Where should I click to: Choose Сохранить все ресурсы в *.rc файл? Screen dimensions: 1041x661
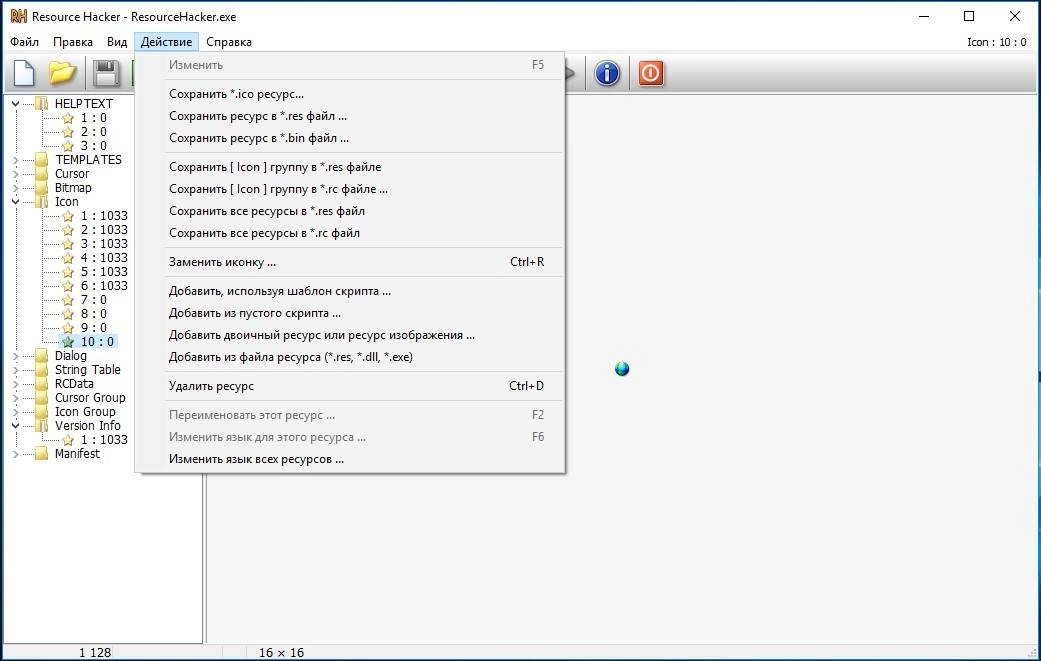pos(350,233)
